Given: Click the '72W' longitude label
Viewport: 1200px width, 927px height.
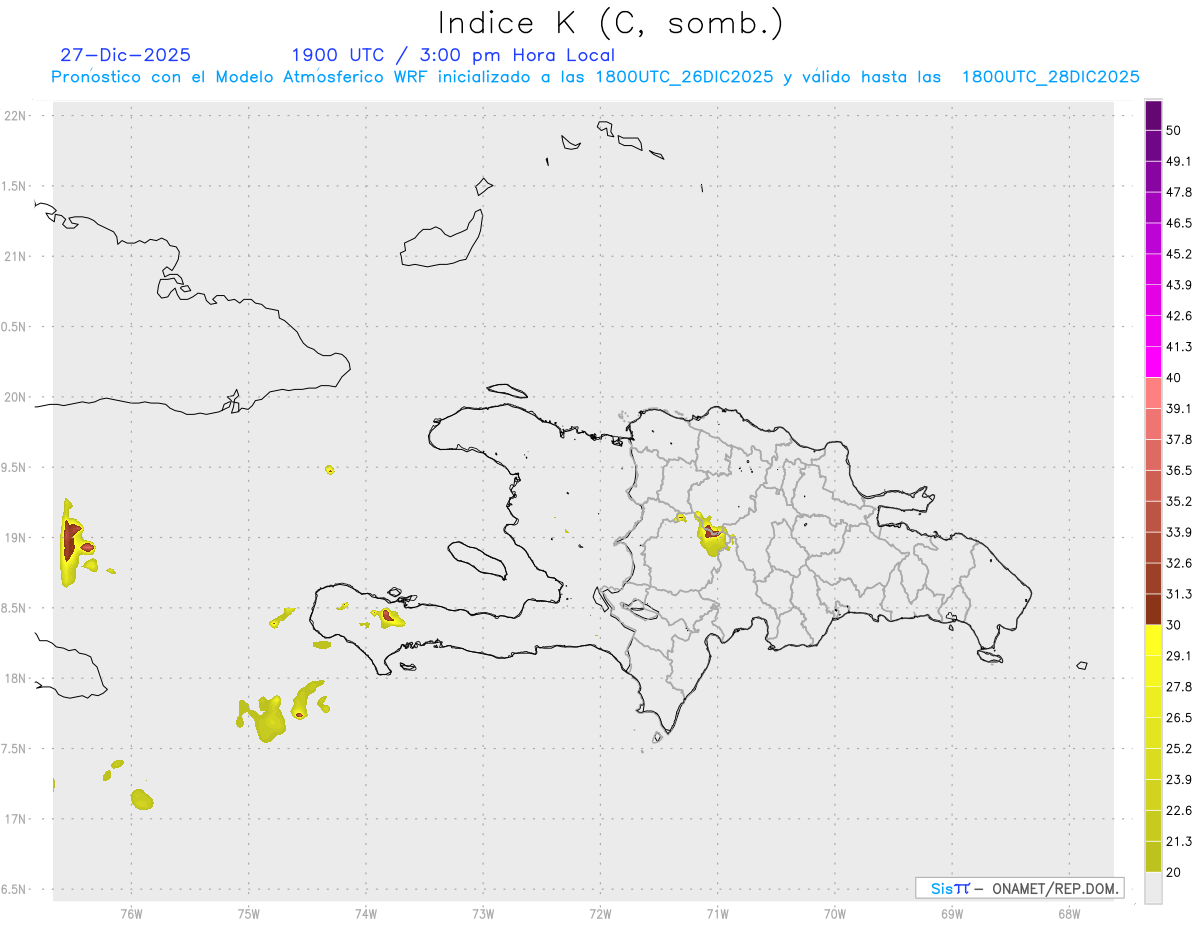Looking at the screenshot, I should [600, 914].
